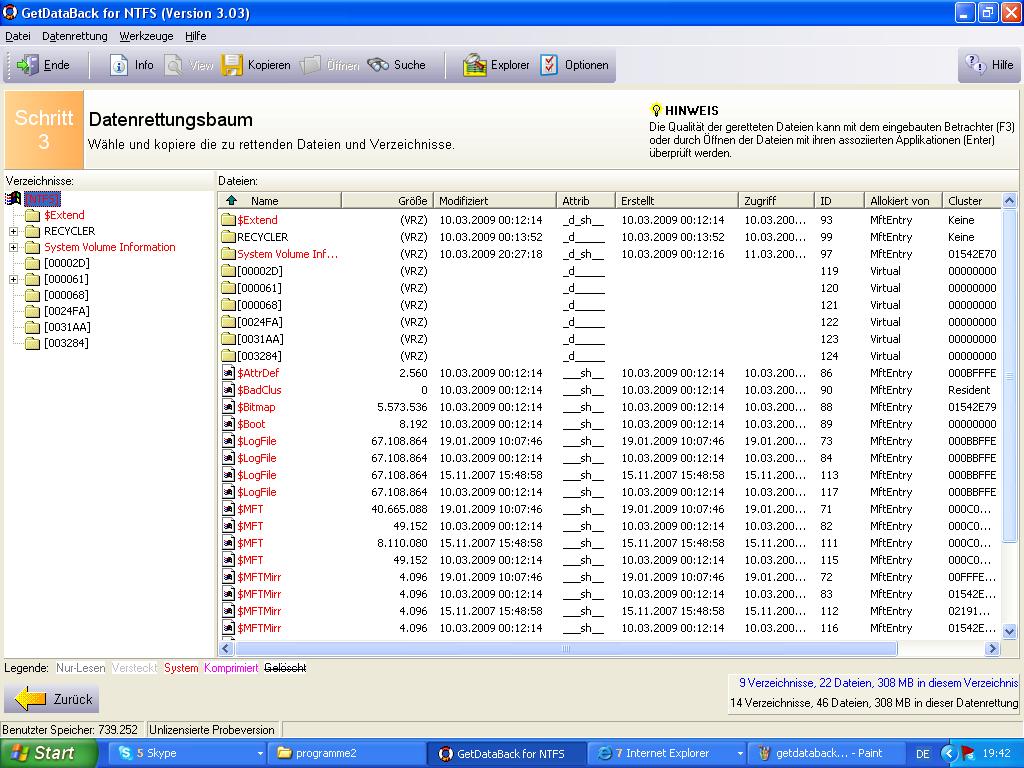Click the up-folder green arrow icon
This screenshot has width=1024, height=768.
231,200
